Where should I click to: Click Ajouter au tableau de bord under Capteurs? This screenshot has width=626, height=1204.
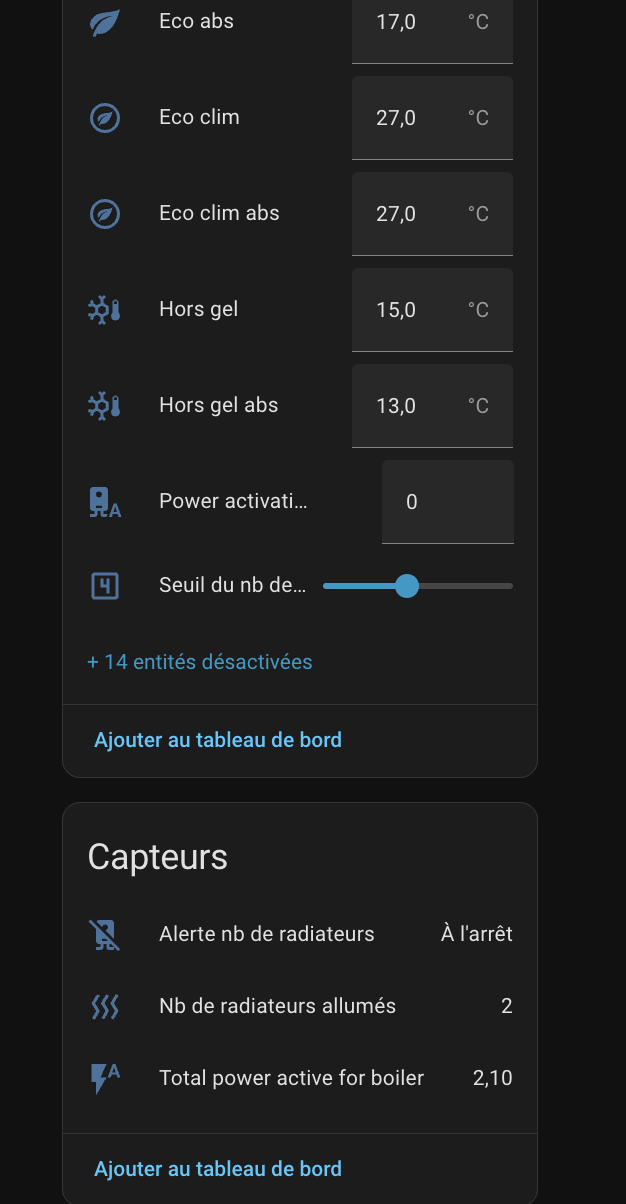(x=218, y=1168)
